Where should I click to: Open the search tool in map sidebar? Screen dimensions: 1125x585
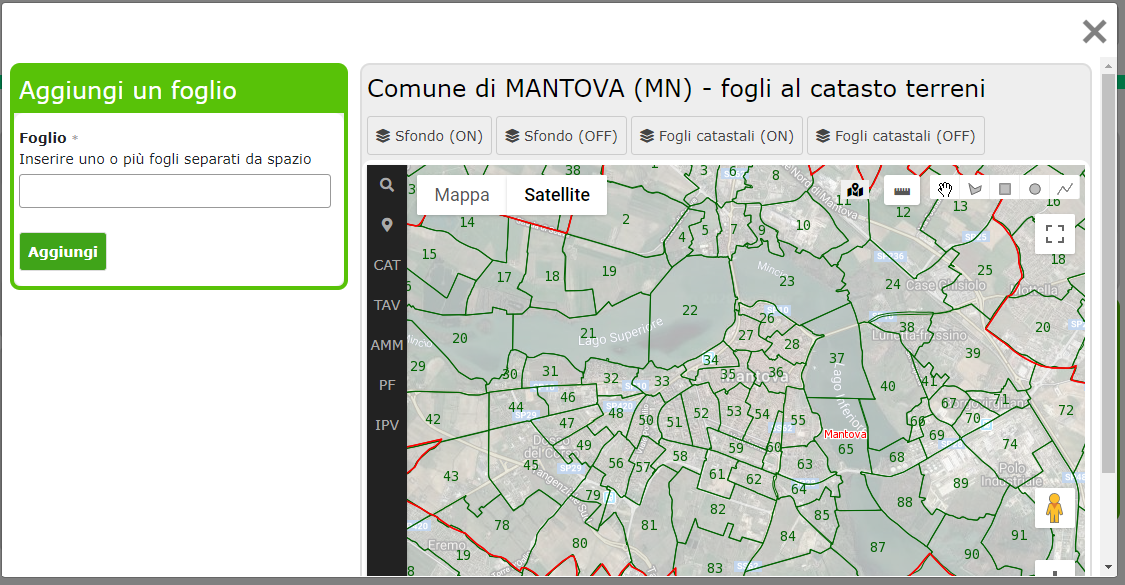point(387,185)
